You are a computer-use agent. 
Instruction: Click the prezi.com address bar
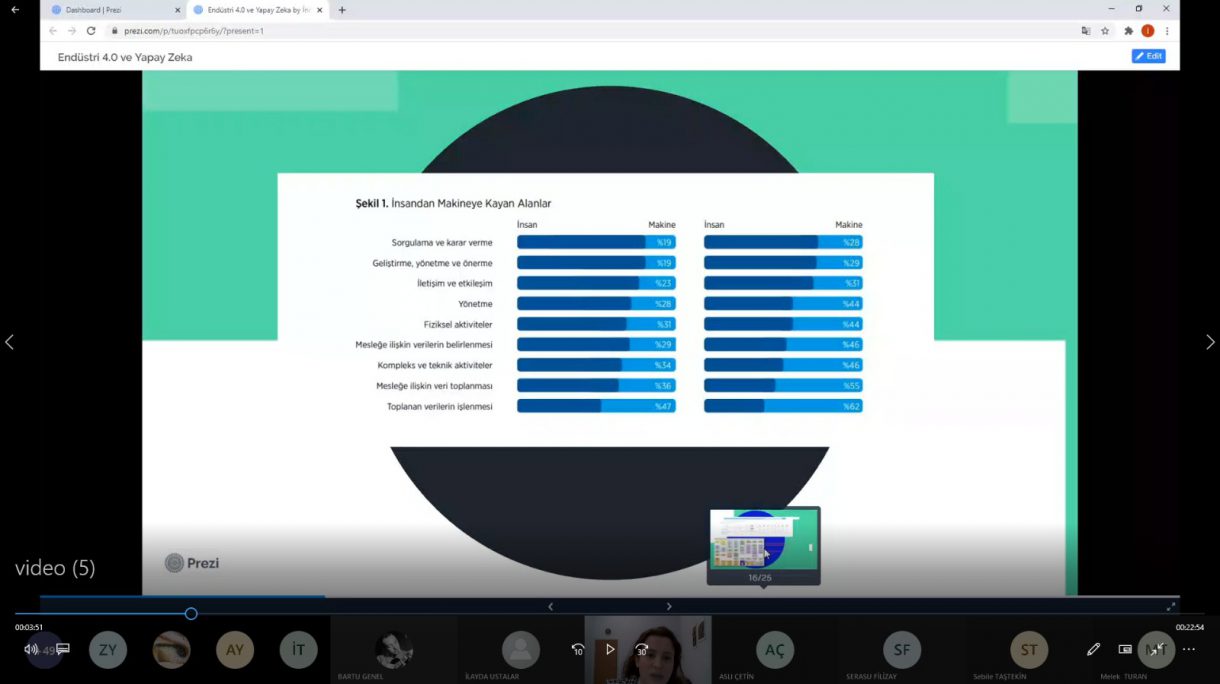tap(590, 31)
